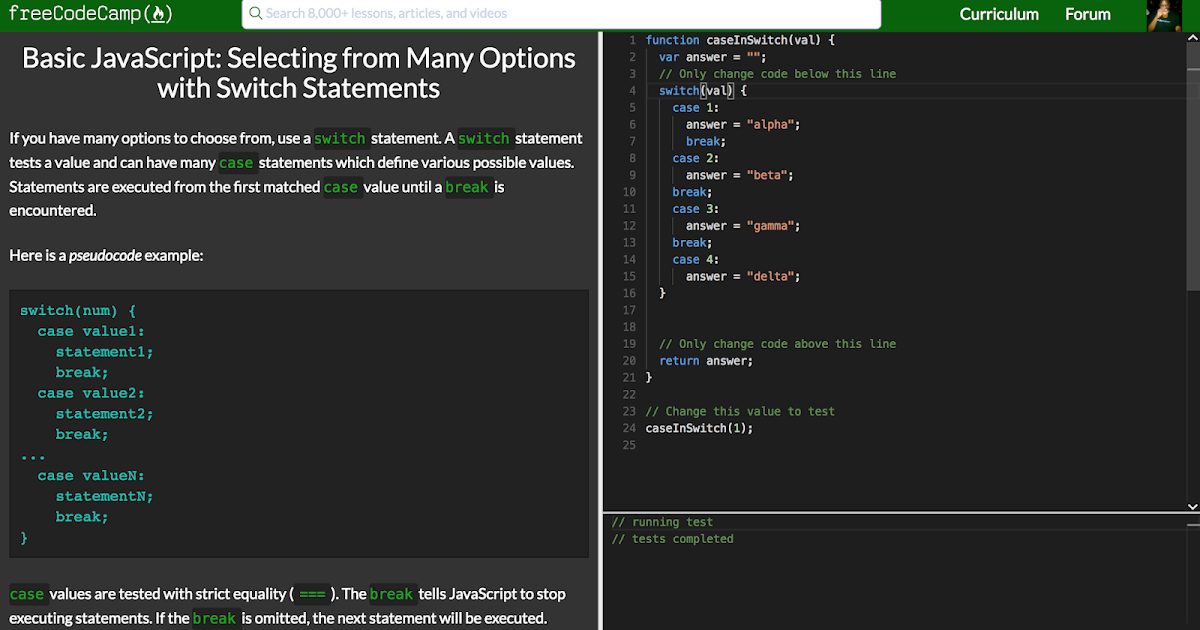This screenshot has height=630, width=1200.
Task: Click '// tests completed' console output
Action: pos(672,539)
